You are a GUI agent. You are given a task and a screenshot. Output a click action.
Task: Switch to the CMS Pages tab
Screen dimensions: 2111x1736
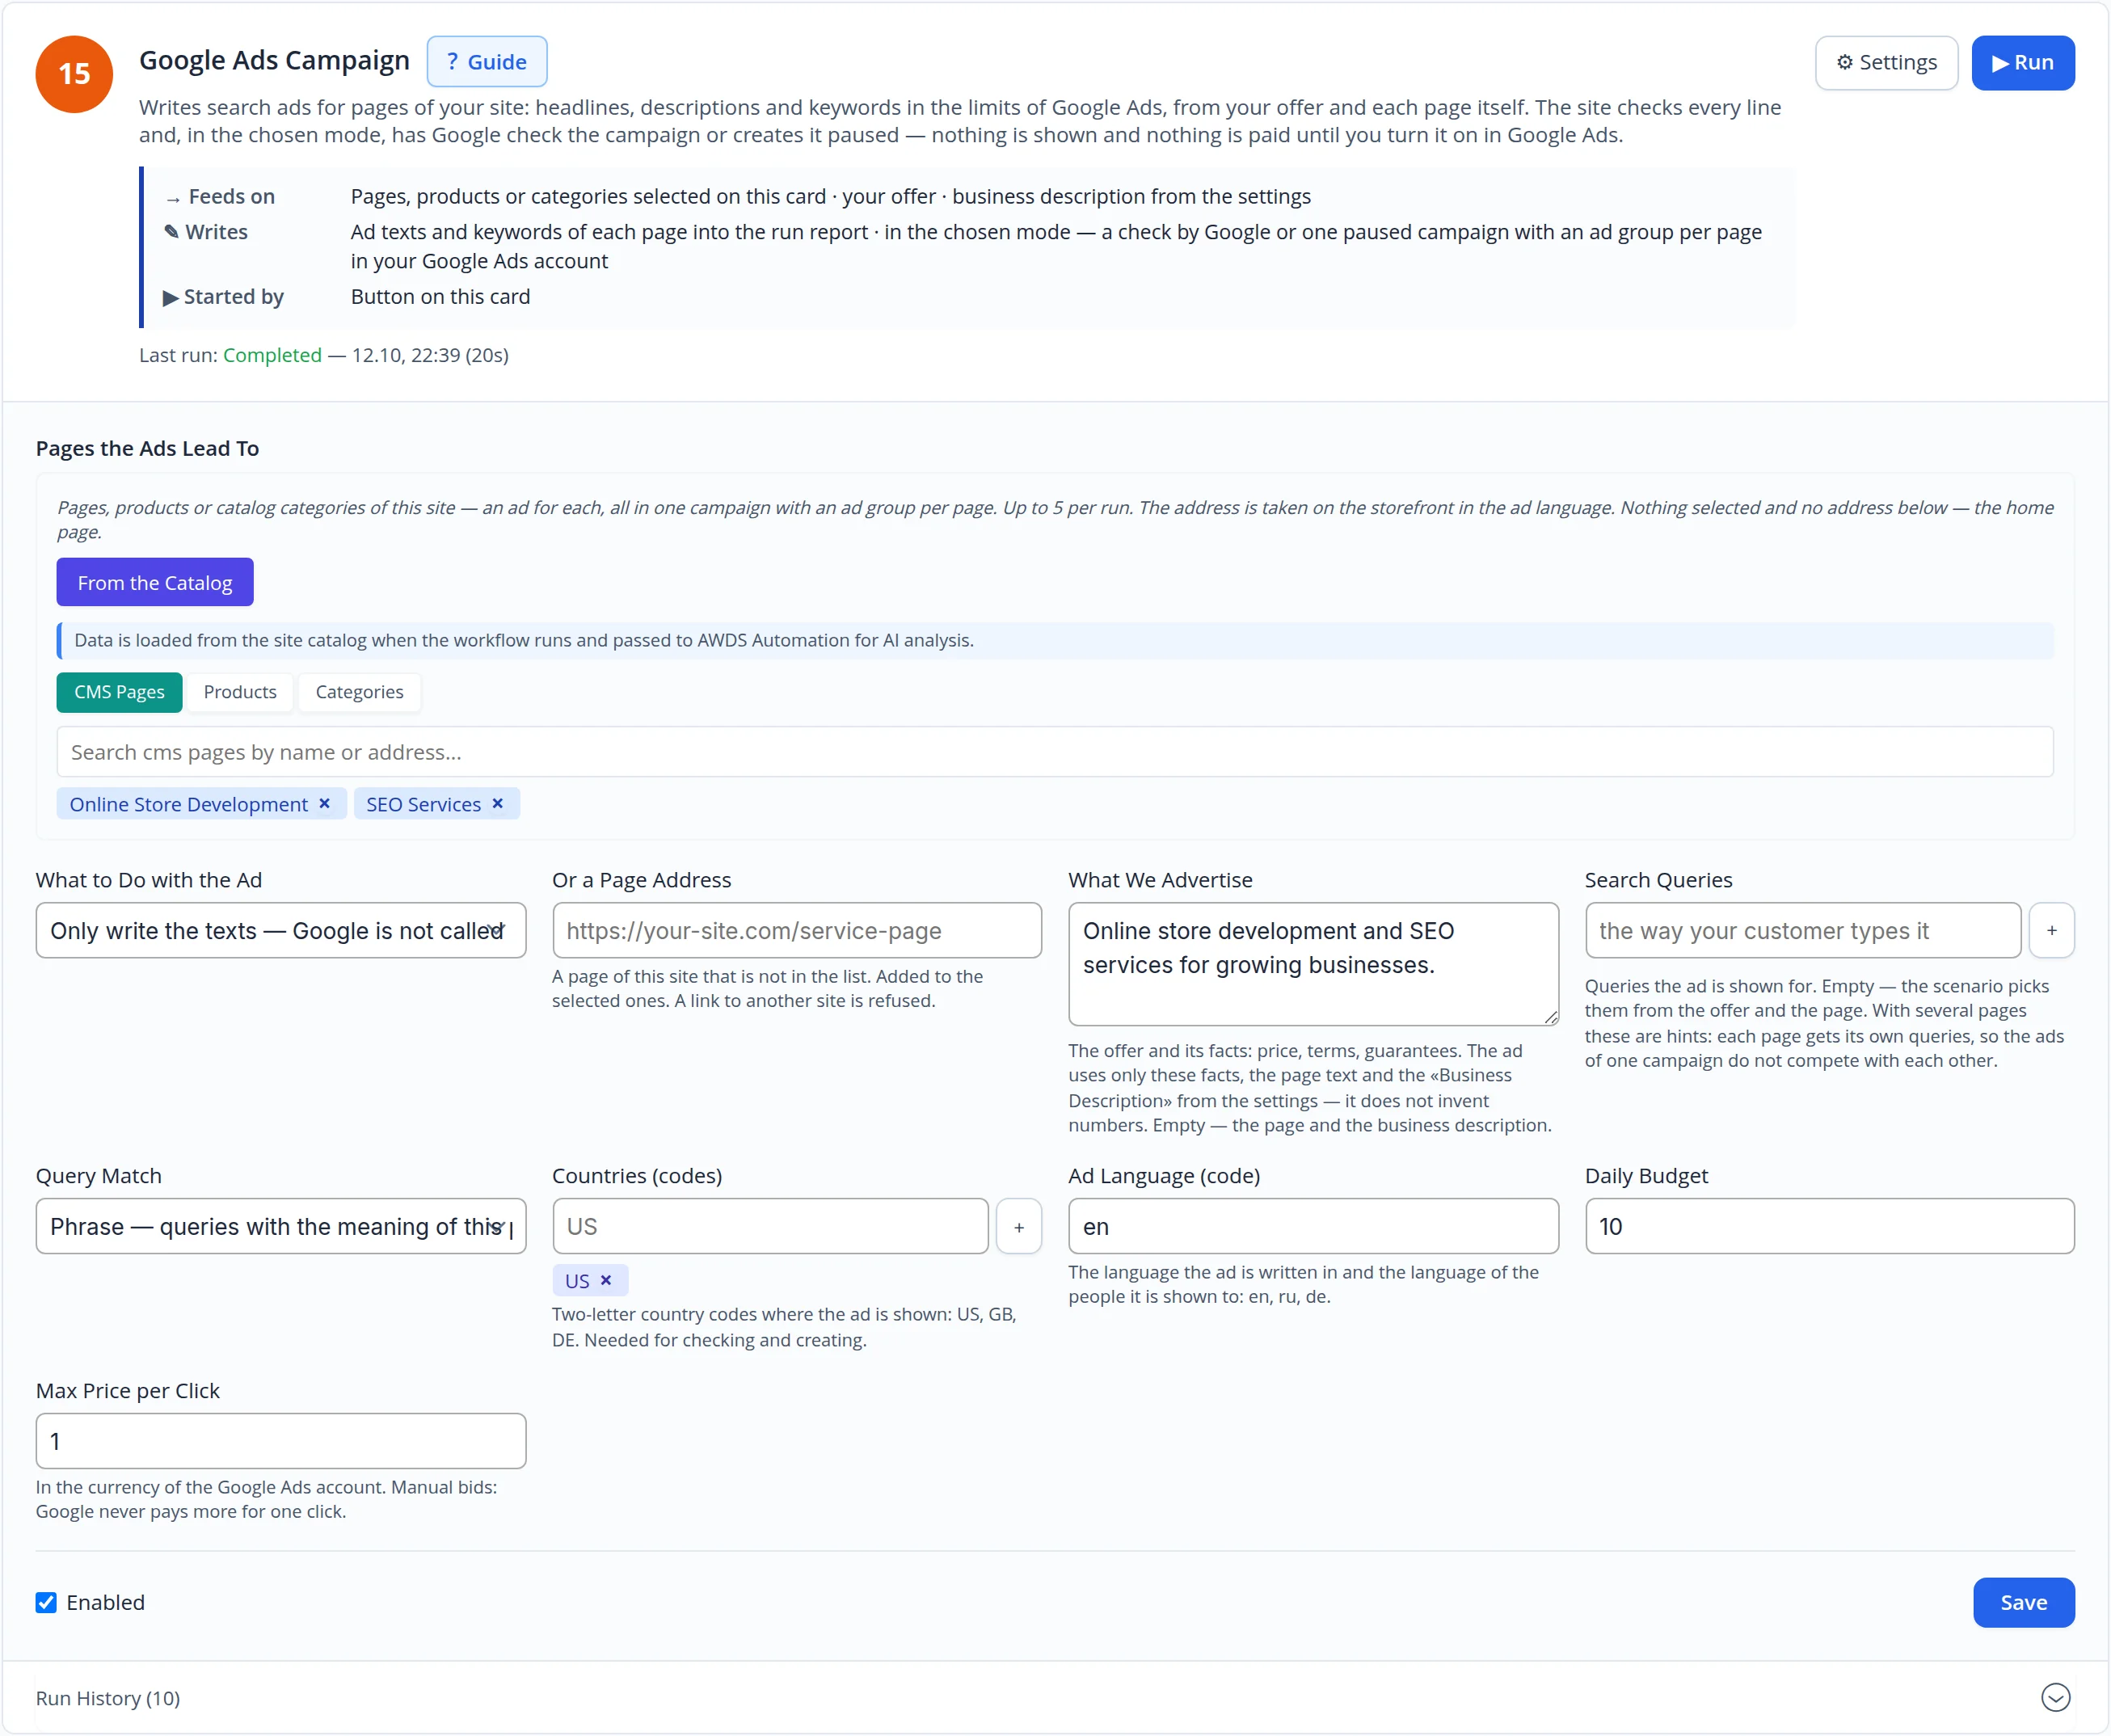click(x=119, y=692)
